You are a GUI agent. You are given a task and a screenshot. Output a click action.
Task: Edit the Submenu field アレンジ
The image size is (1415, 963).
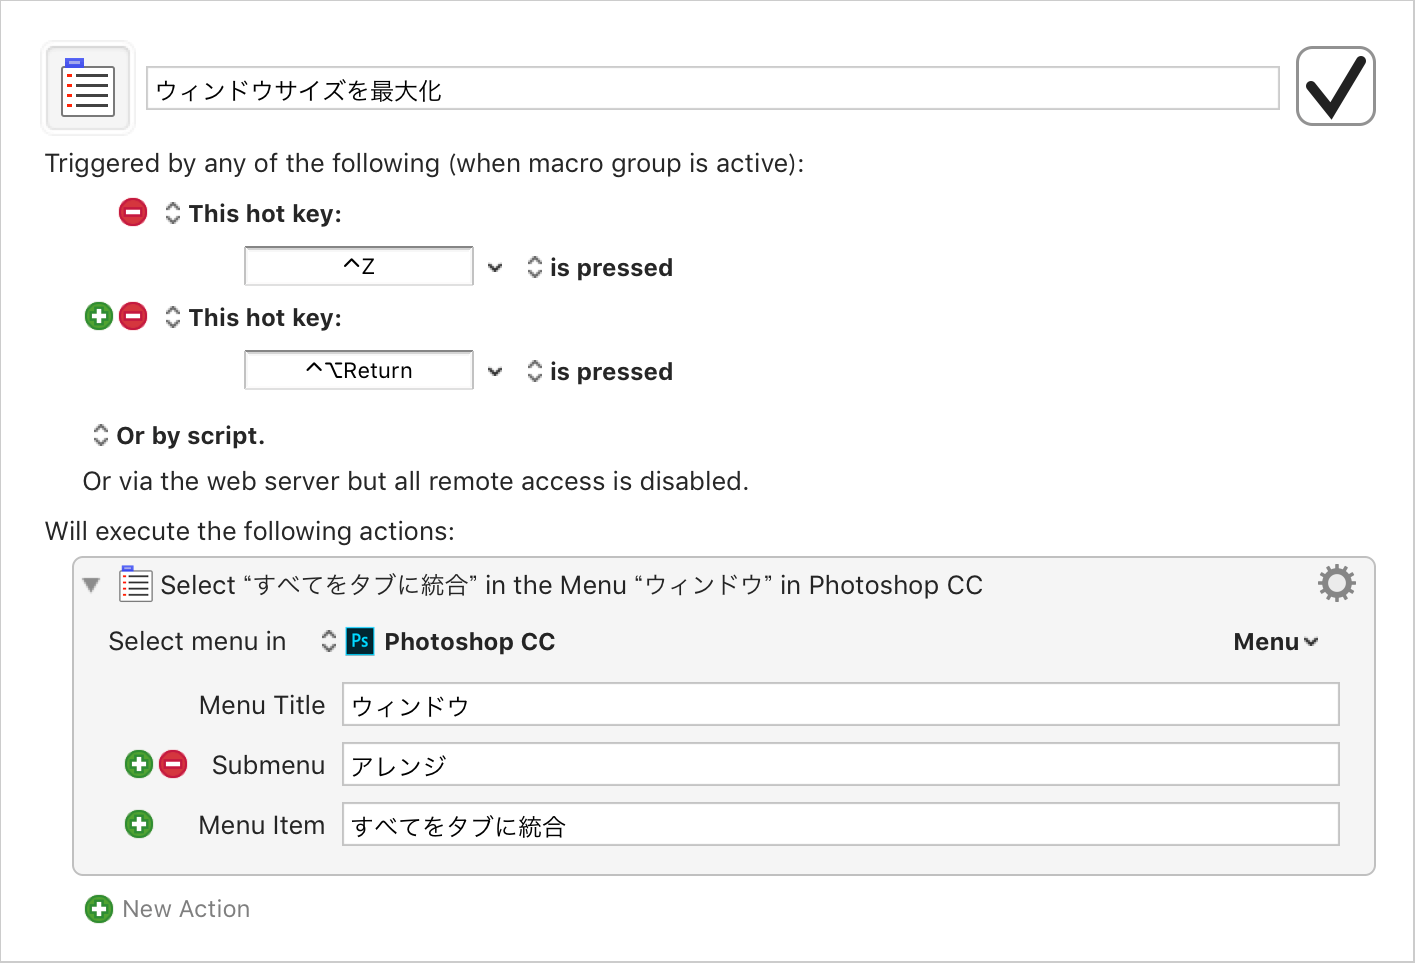point(841,764)
